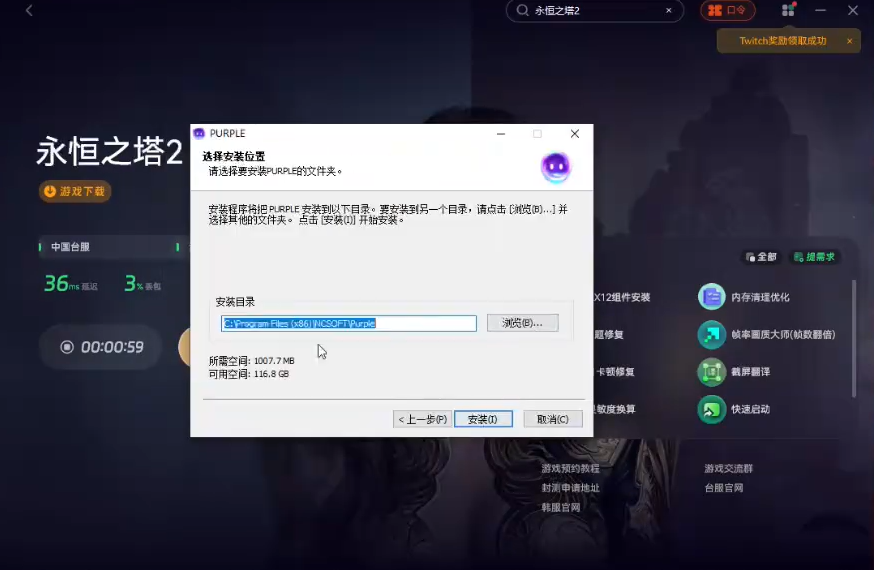
Task: Switch to the 全部 filter tab
Action: click(x=761, y=257)
